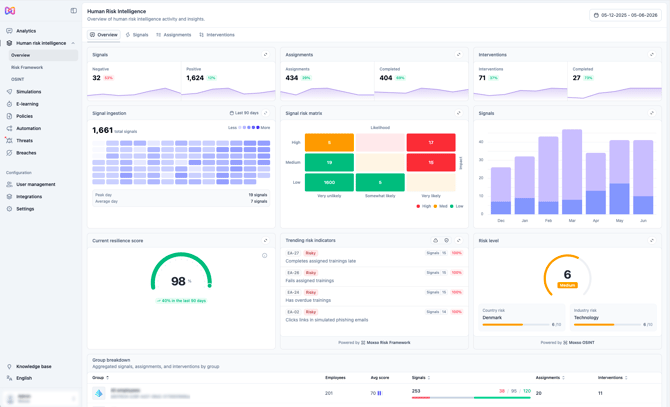
Task: Collapse the sidebar with the panel icon
Action: (x=73, y=11)
